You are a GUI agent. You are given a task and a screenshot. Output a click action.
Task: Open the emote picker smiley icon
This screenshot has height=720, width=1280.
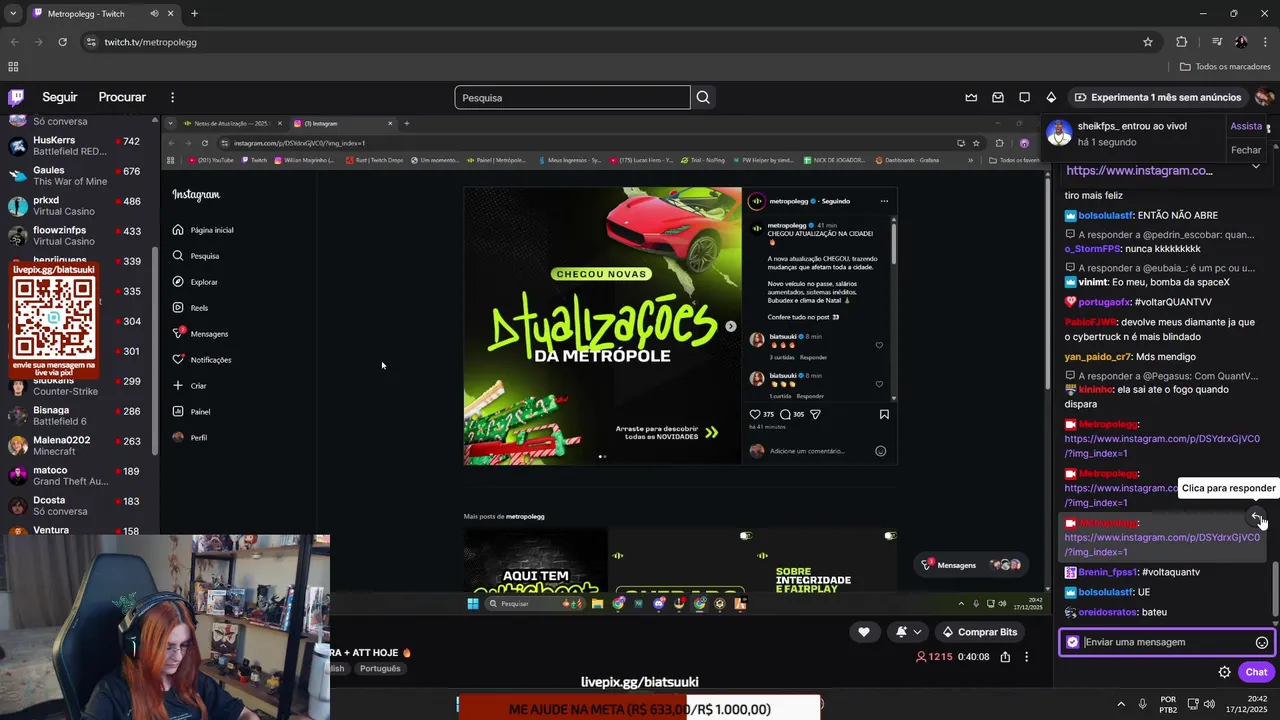[1262, 643]
